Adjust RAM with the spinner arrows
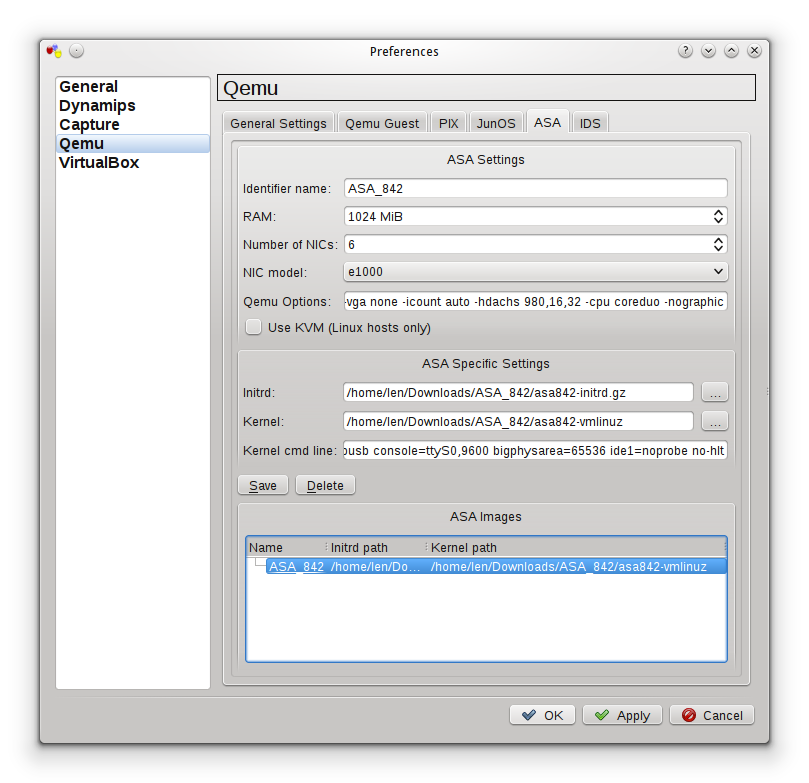Image resolution: width=809 pixels, height=783 pixels. point(718,217)
